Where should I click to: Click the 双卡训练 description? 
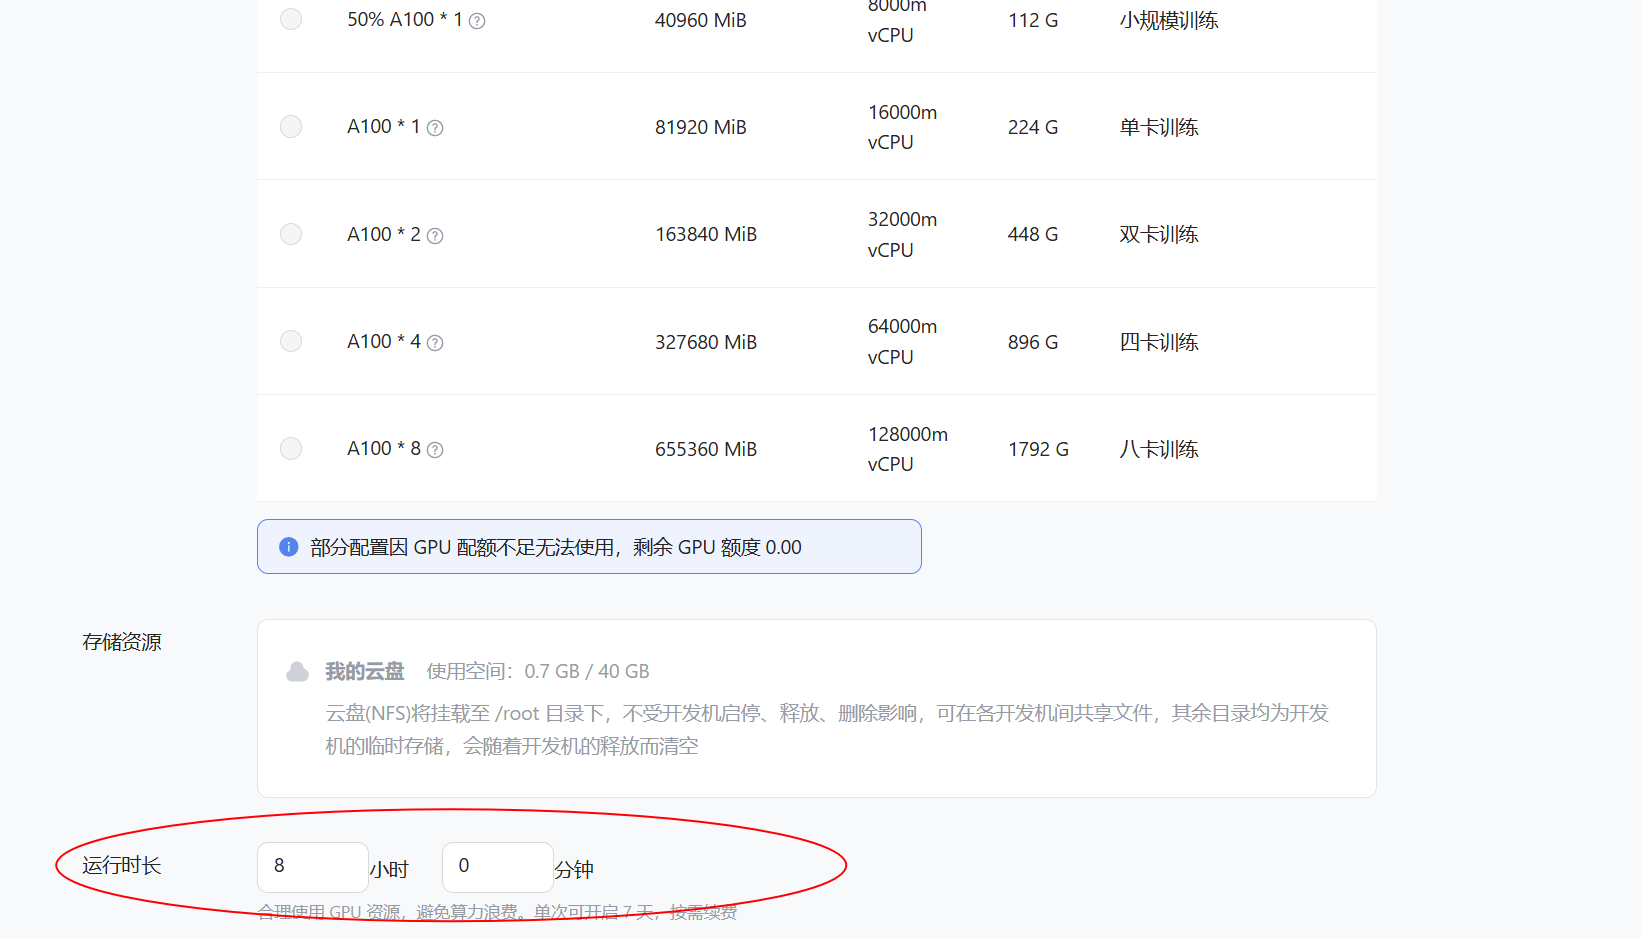click(x=1159, y=234)
